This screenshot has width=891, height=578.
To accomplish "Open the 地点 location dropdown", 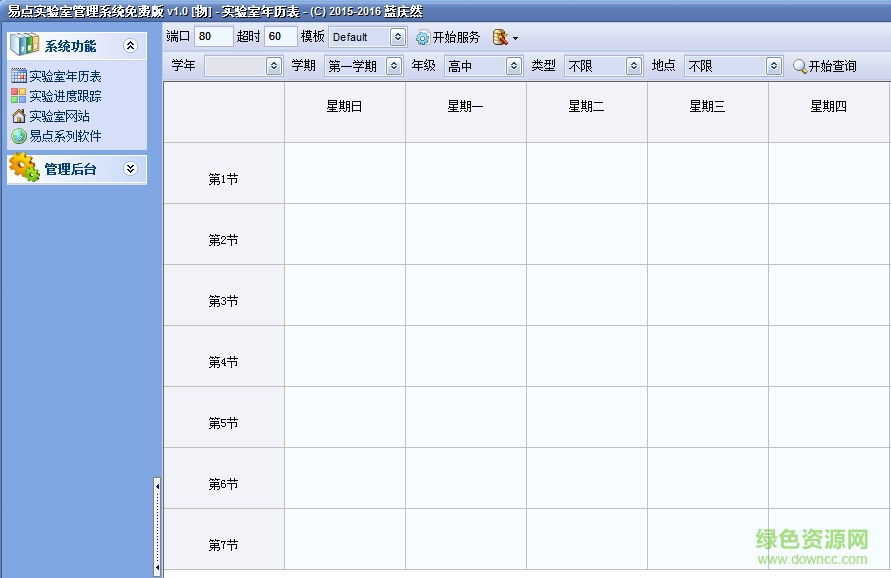I will pyautogui.click(x=773, y=66).
